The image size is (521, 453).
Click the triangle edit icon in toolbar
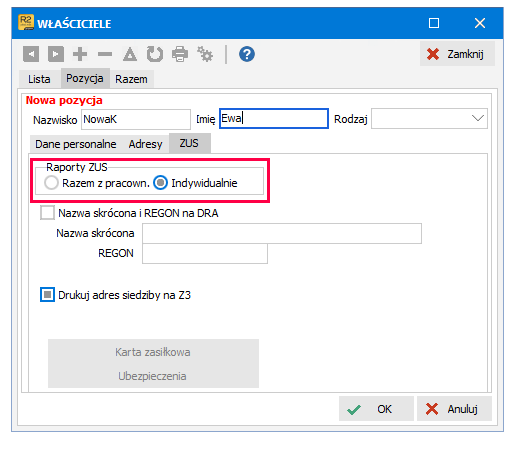pos(130,54)
